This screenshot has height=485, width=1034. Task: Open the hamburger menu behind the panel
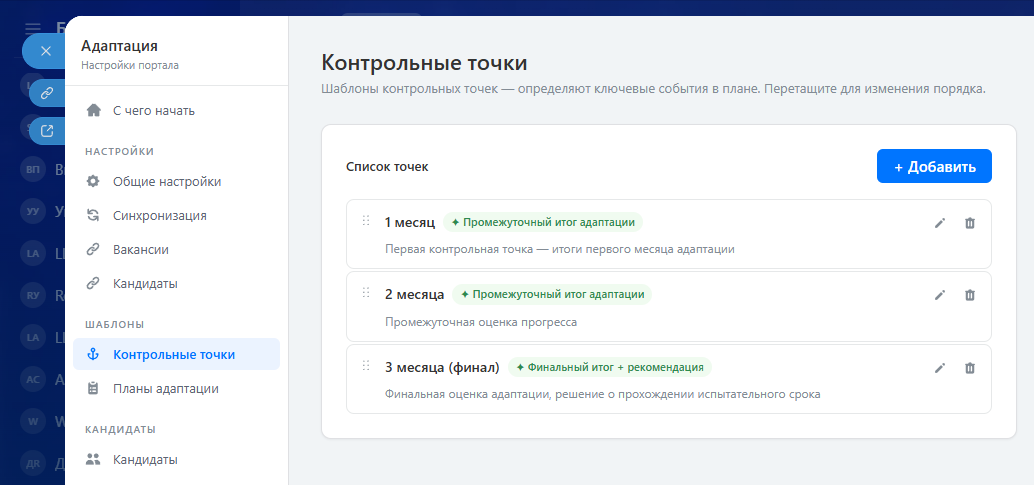point(33,28)
